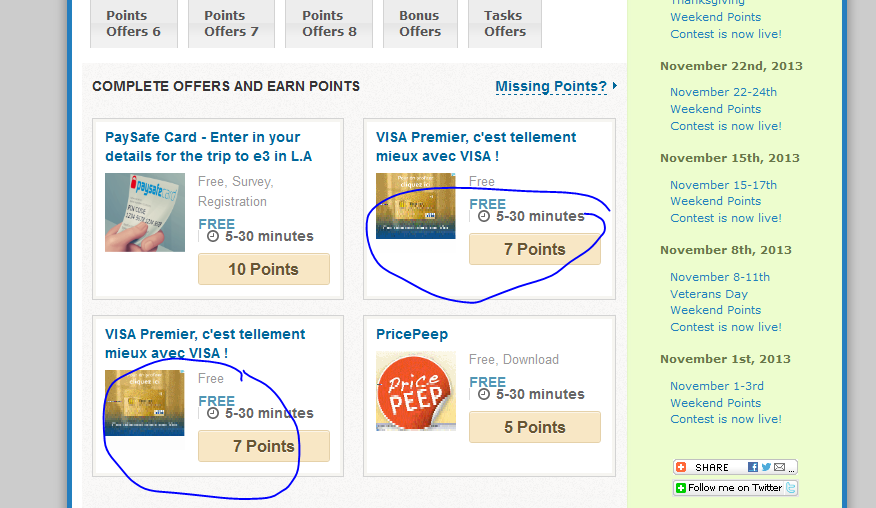Expand the Missing Points? link arrow
The width and height of the screenshot is (876, 508).
pyautogui.click(x=615, y=86)
